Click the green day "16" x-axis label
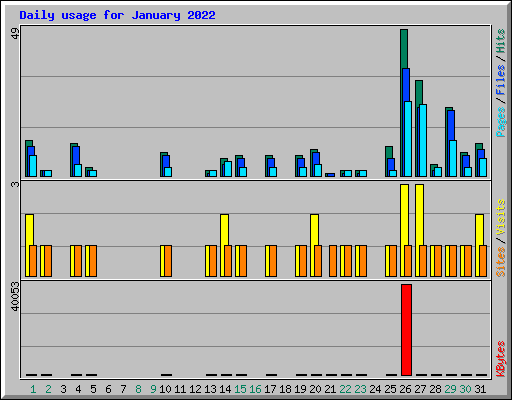The image size is (512, 400). pyautogui.click(x=255, y=389)
